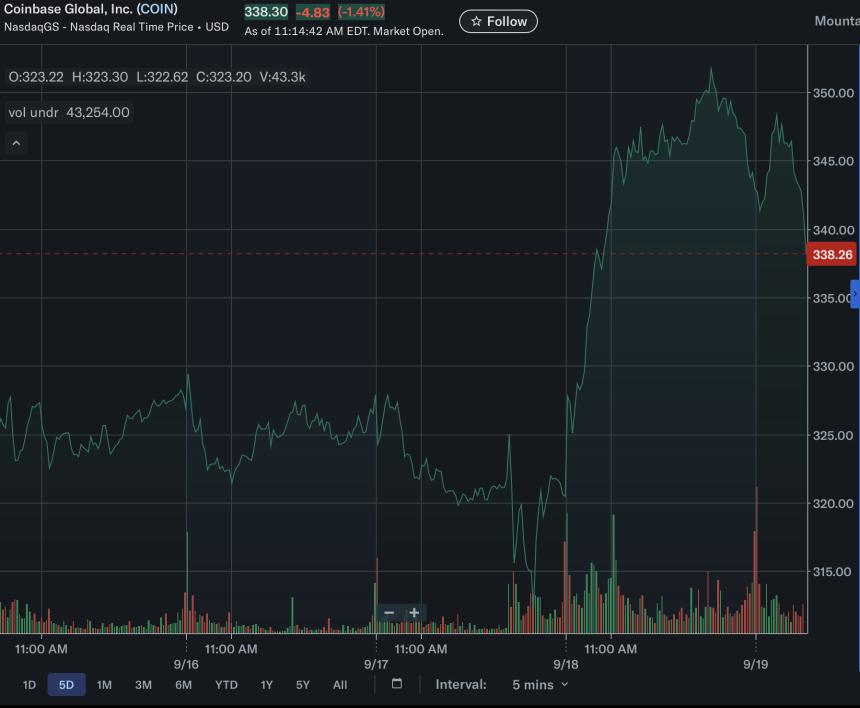Viewport: 860px width, 708px height.
Task: Open fullscreen chart via the square icon
Action: coord(396,684)
